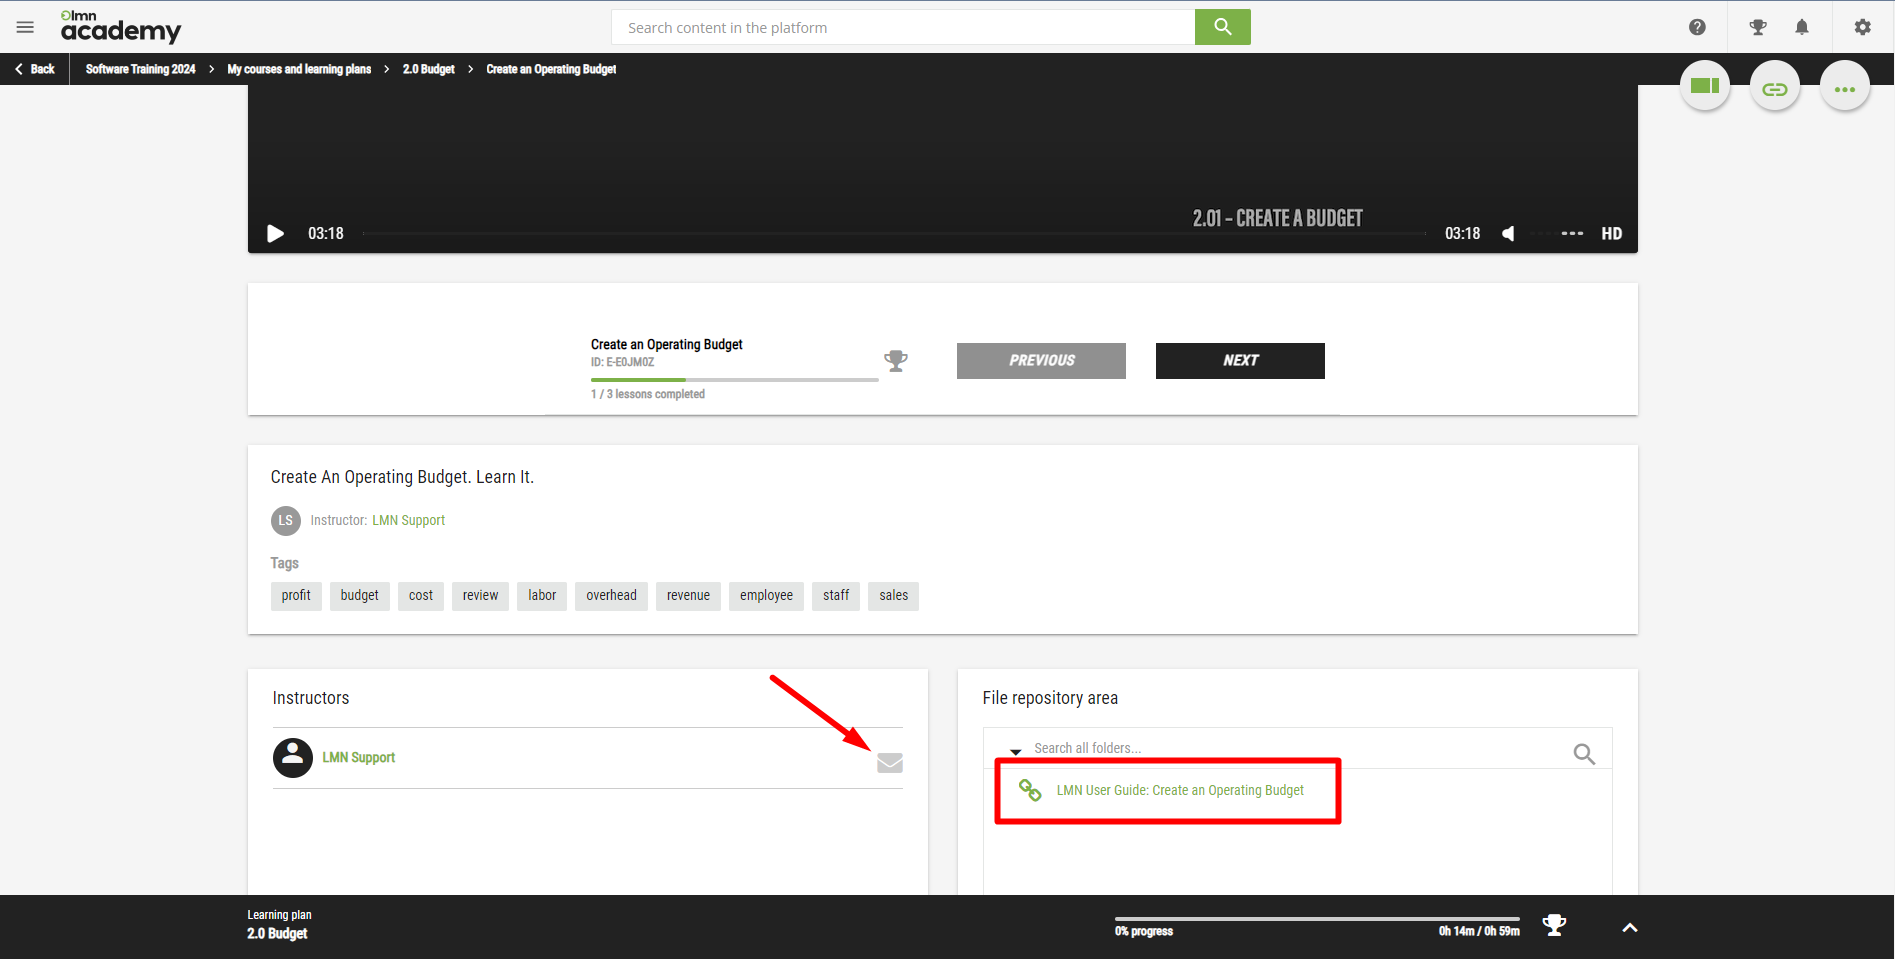Open My courses and learning plans breadcrumb
Screen dimensions: 1895x959
point(299,69)
